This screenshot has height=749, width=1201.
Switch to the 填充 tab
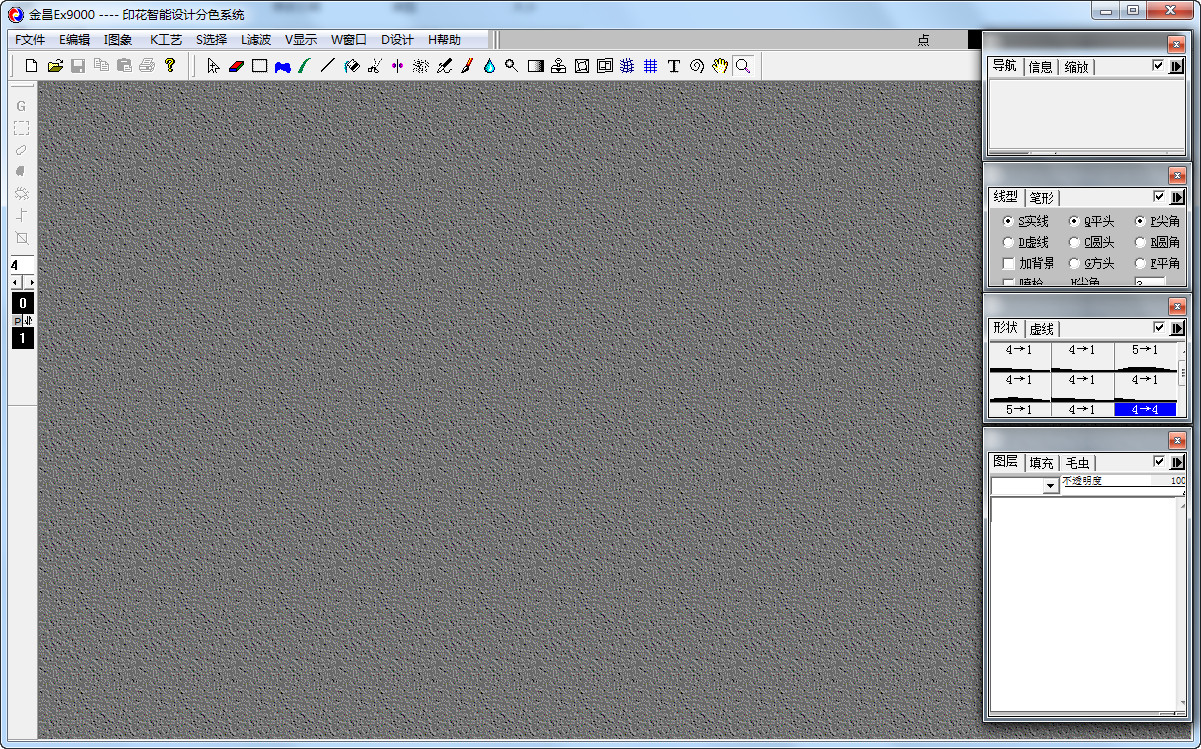(1041, 462)
